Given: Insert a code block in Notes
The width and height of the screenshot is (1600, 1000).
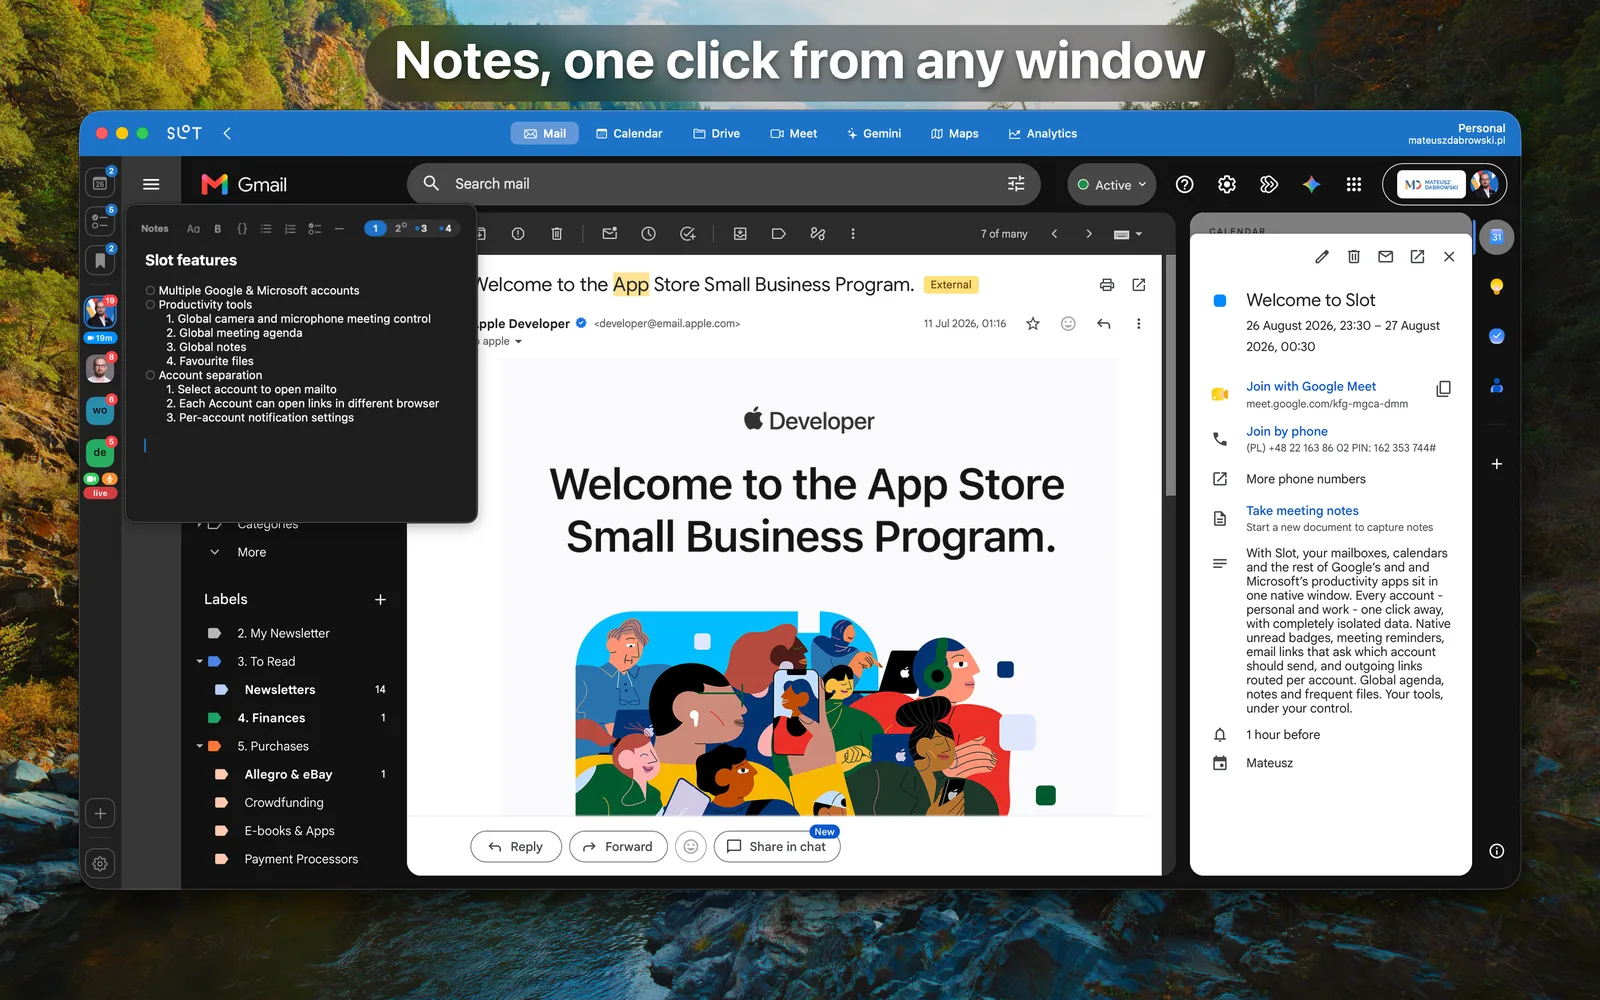Looking at the screenshot, I should [x=242, y=229].
